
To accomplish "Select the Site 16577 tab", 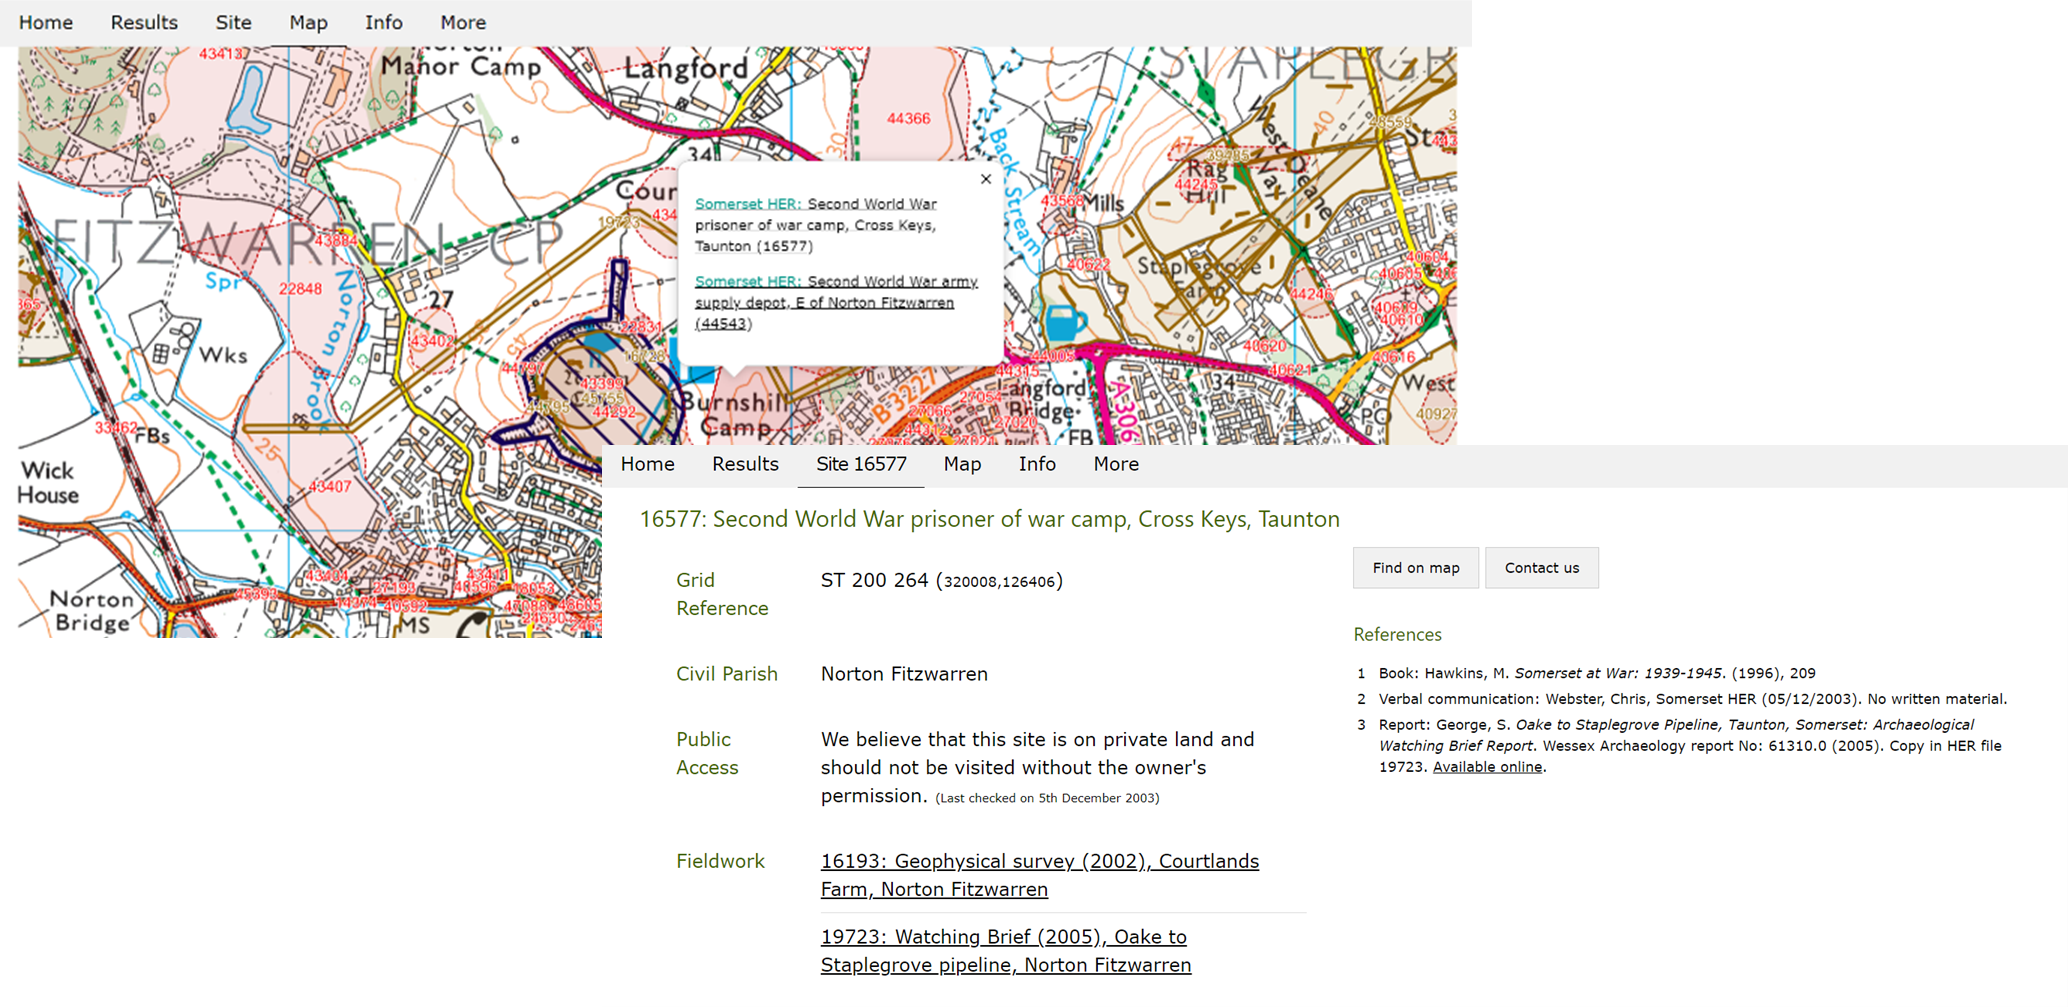I will coord(861,464).
